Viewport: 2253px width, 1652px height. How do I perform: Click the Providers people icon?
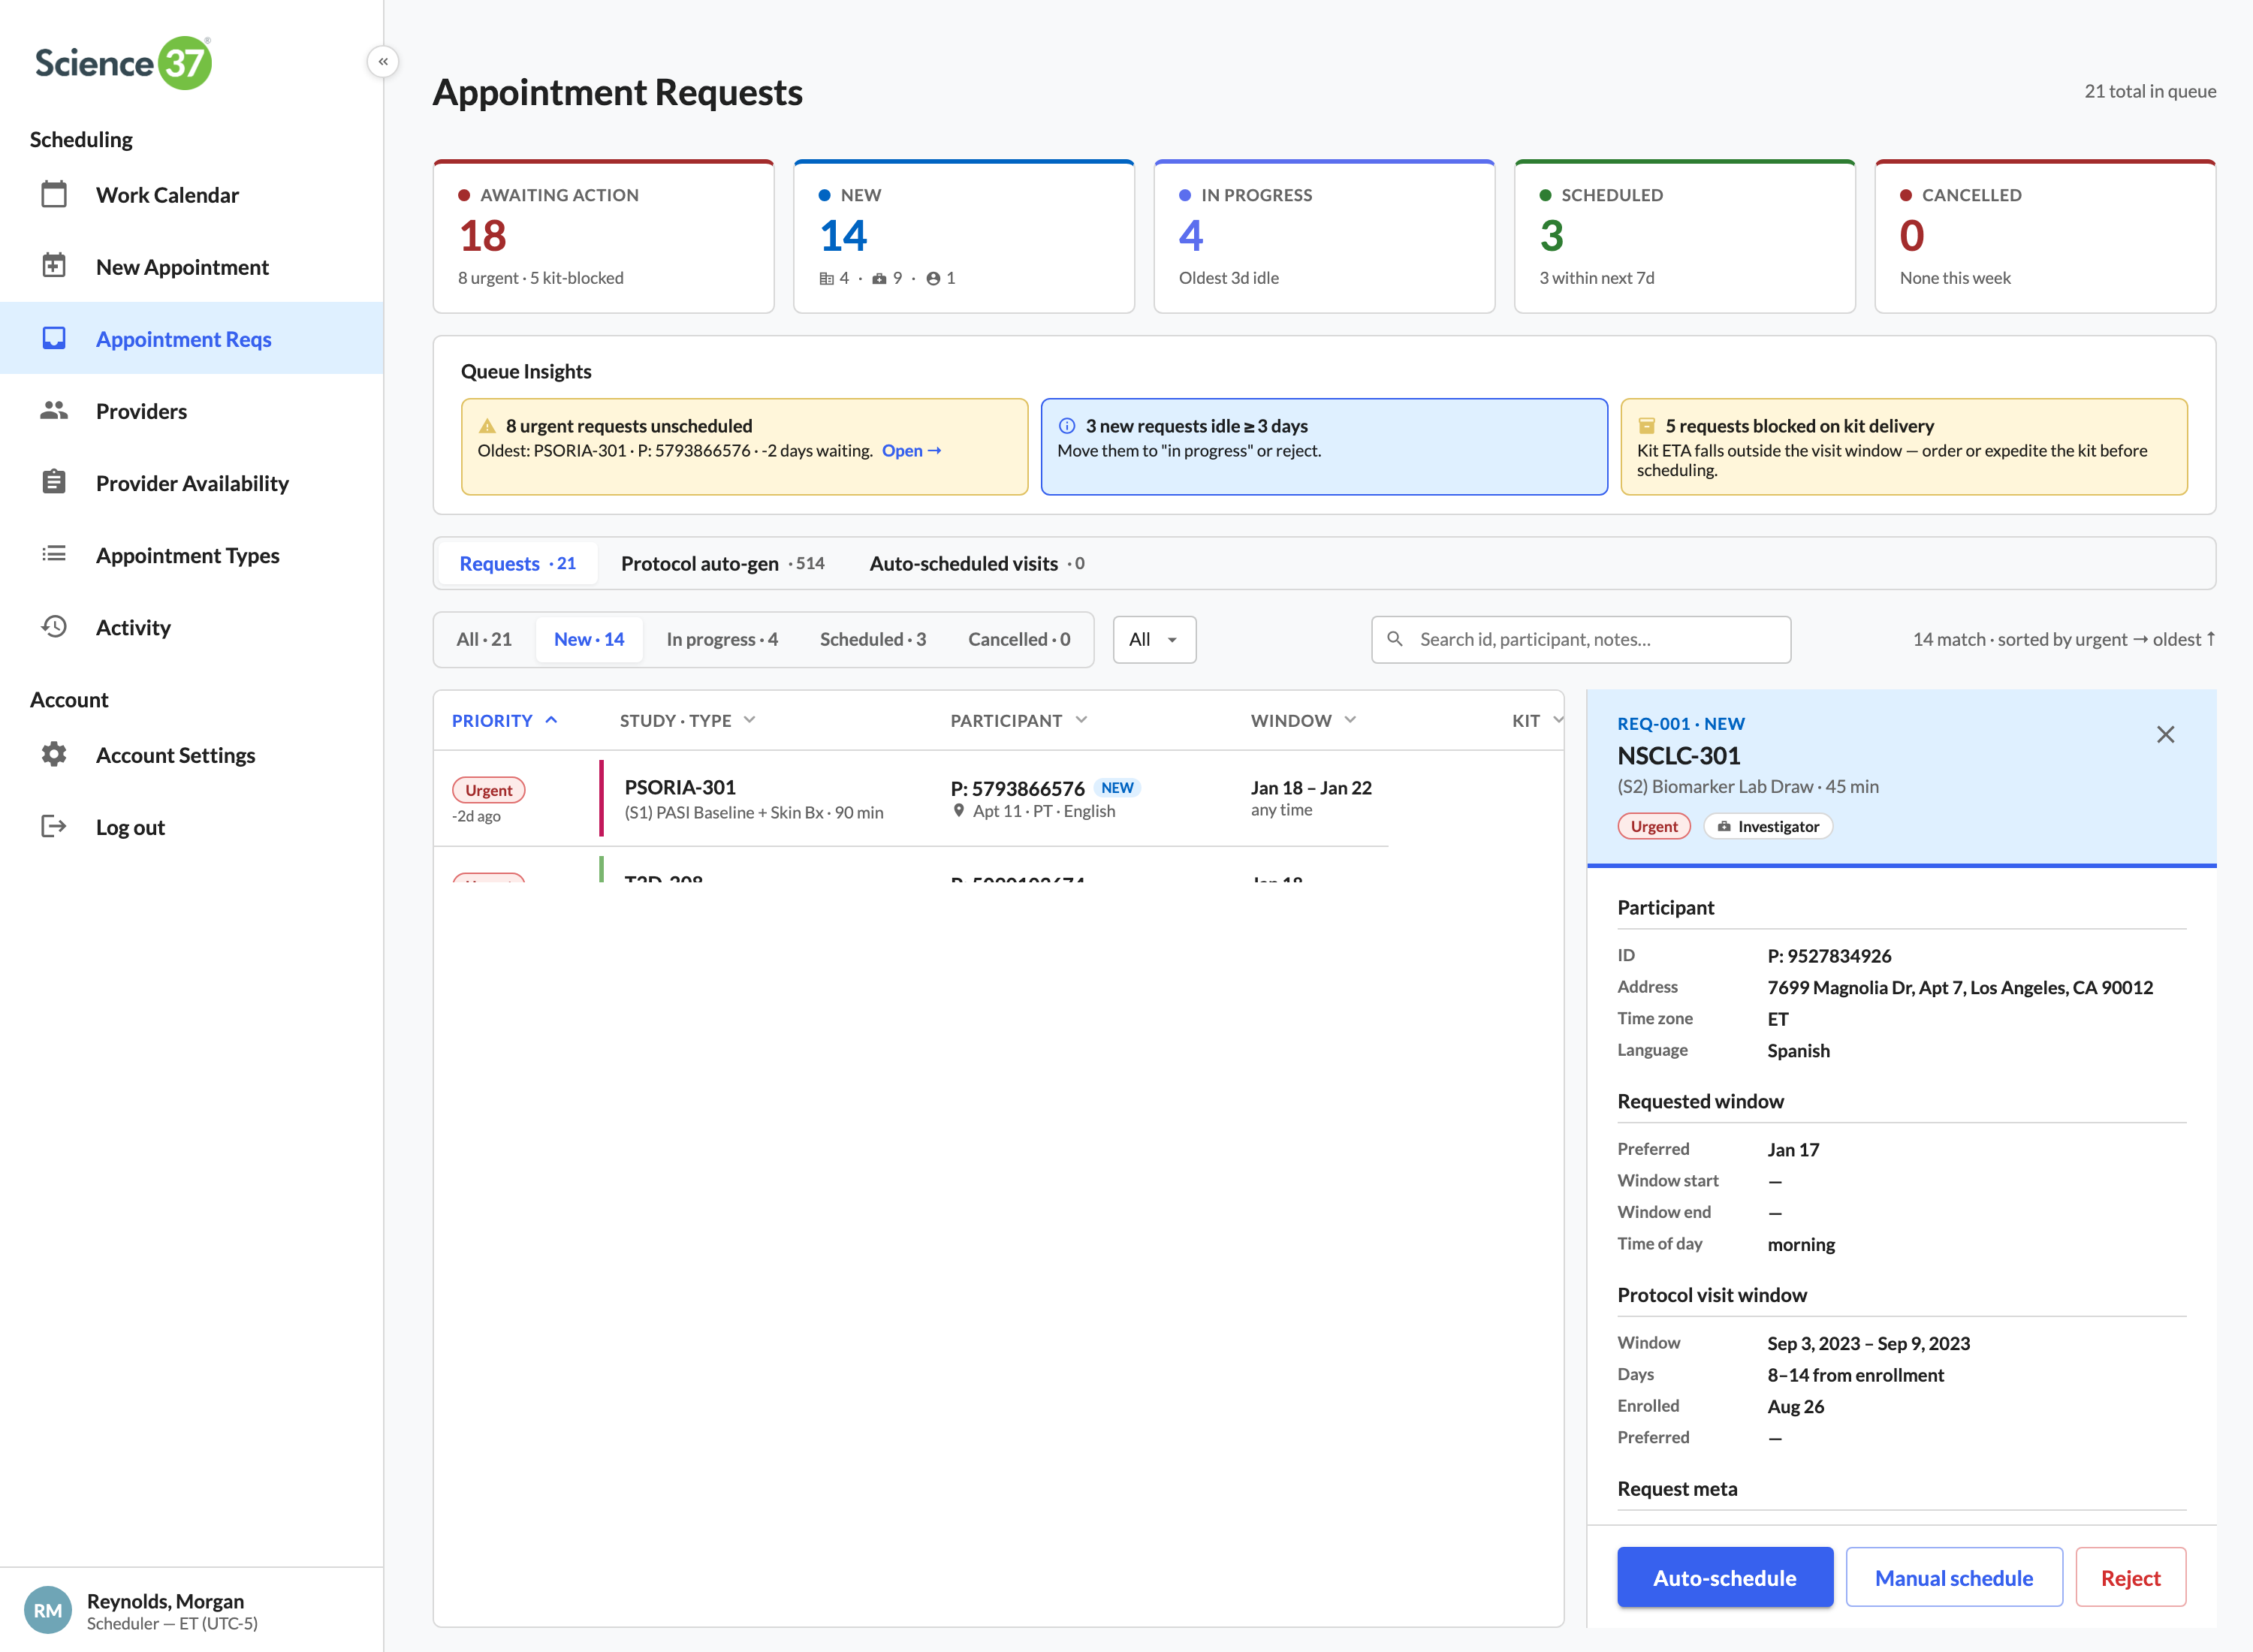point(54,410)
